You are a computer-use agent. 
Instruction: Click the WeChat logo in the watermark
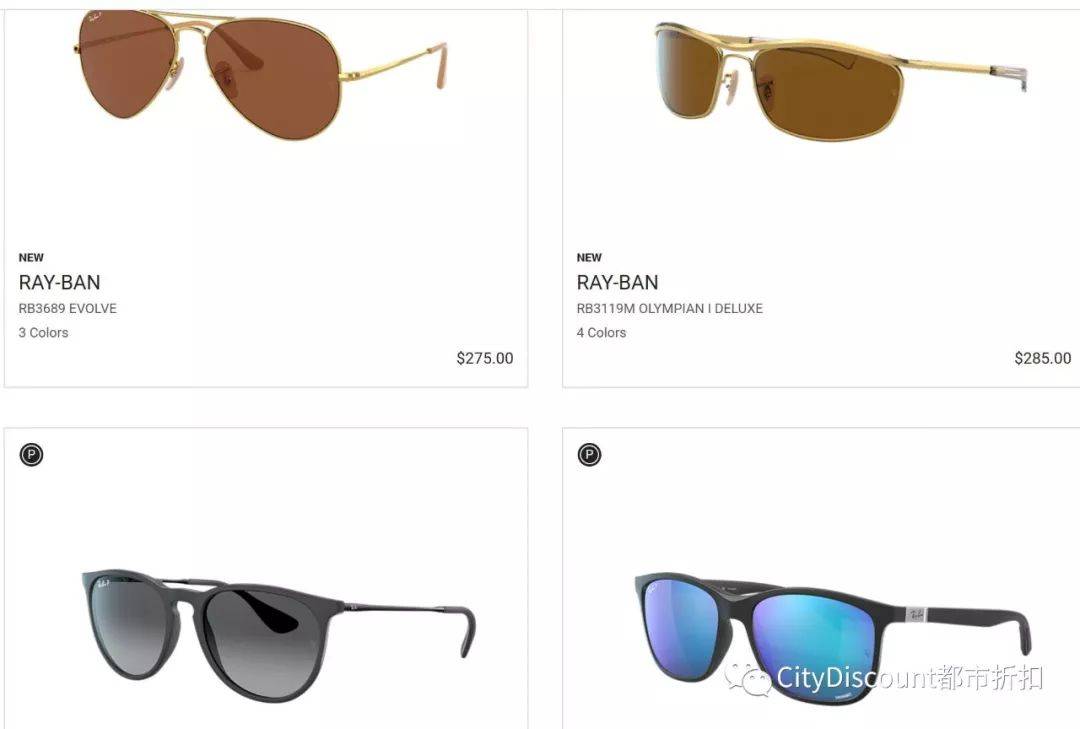747,679
